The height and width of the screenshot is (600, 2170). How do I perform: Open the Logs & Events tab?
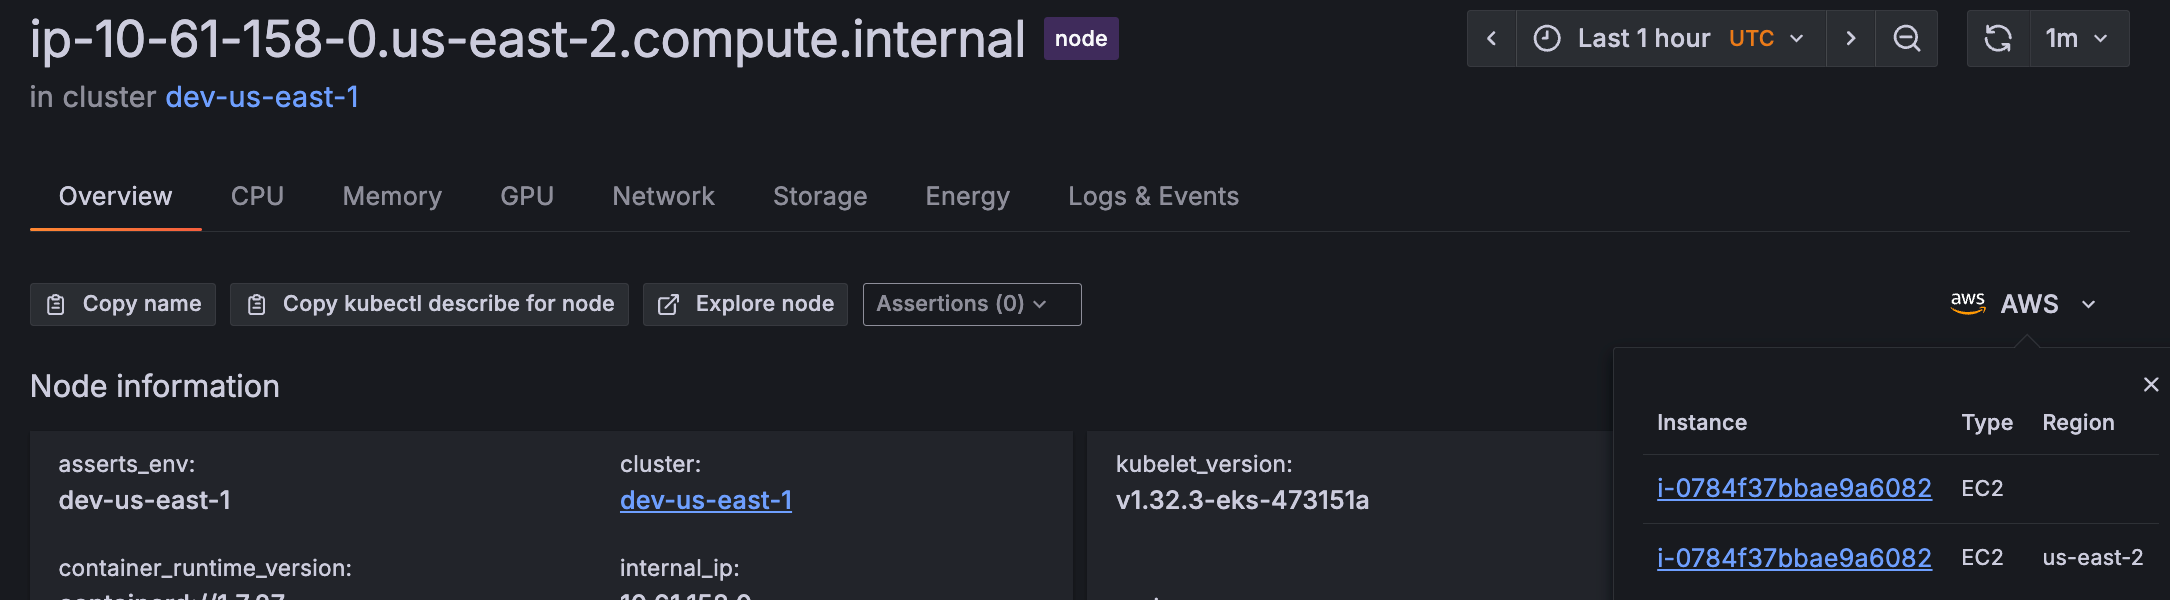(x=1153, y=196)
